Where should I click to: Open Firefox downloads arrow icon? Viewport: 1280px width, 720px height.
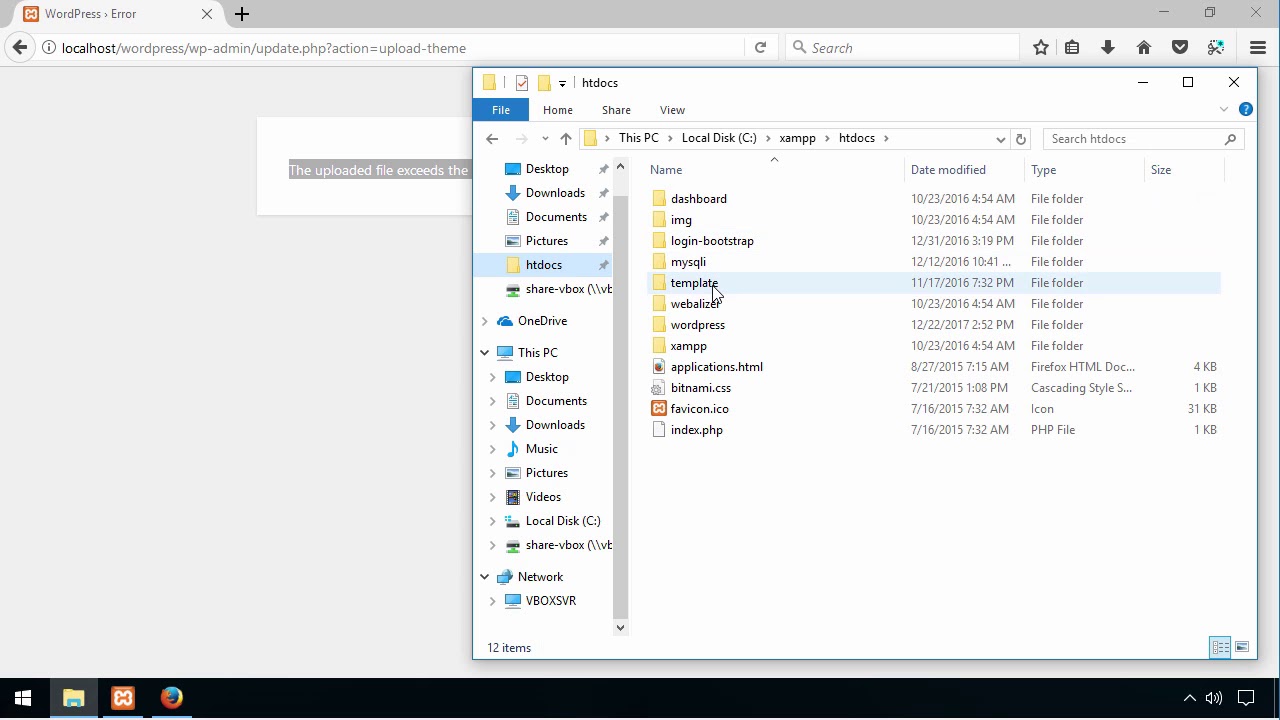pos(1108,48)
